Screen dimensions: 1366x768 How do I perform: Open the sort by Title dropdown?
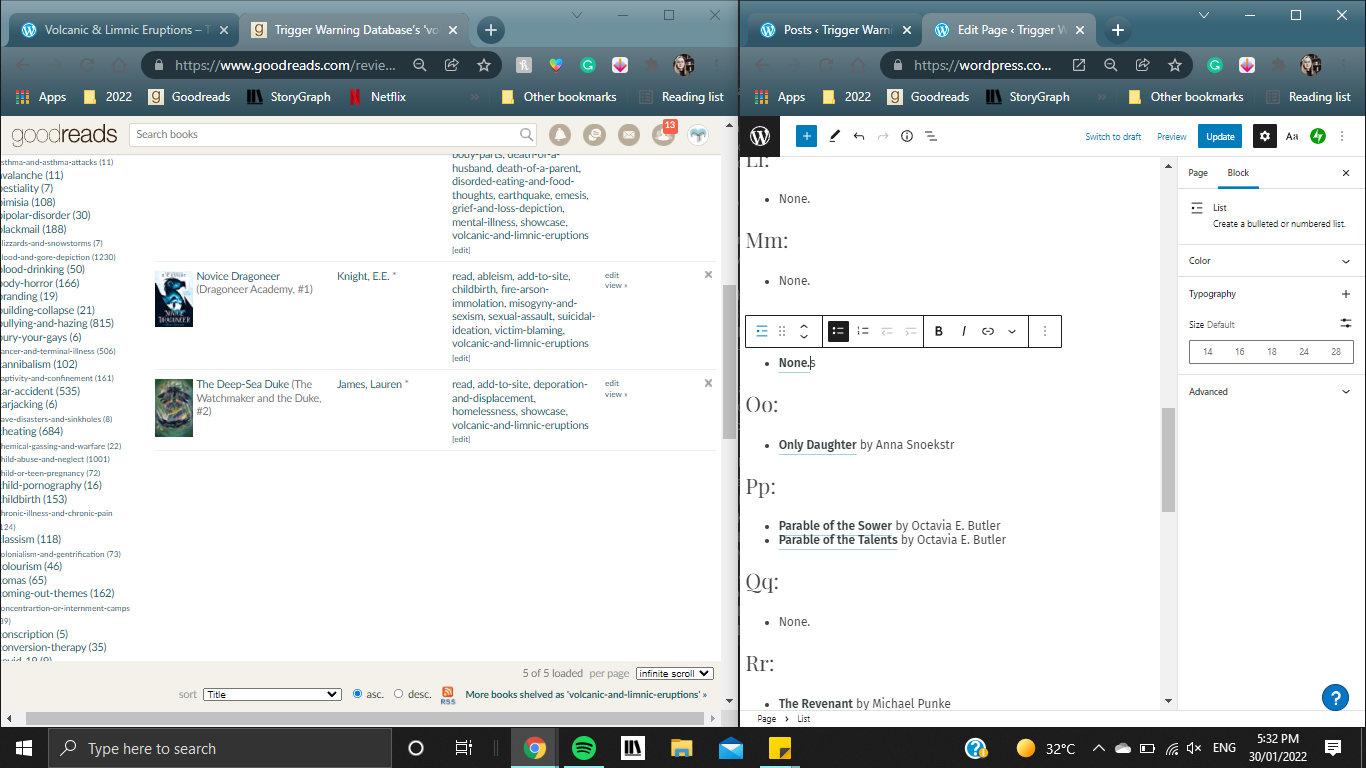point(272,694)
